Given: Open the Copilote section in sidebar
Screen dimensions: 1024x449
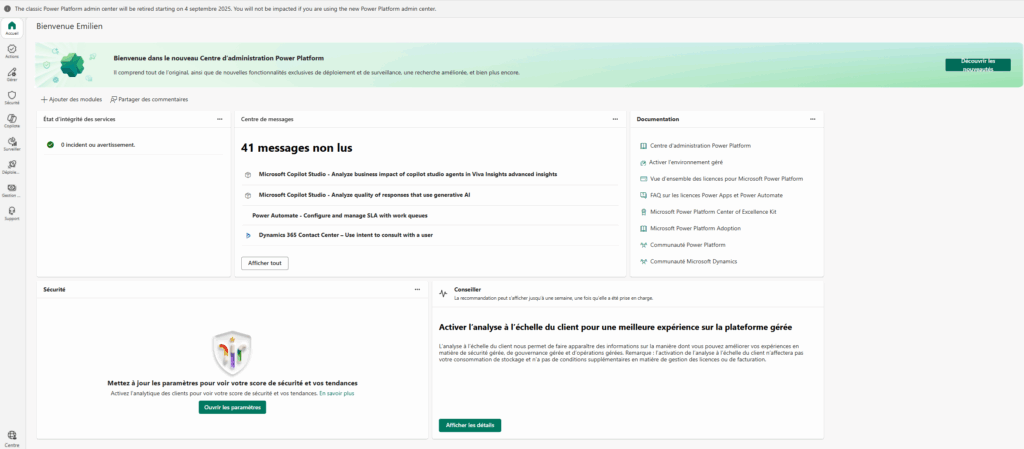Looking at the screenshot, I should (x=12, y=121).
